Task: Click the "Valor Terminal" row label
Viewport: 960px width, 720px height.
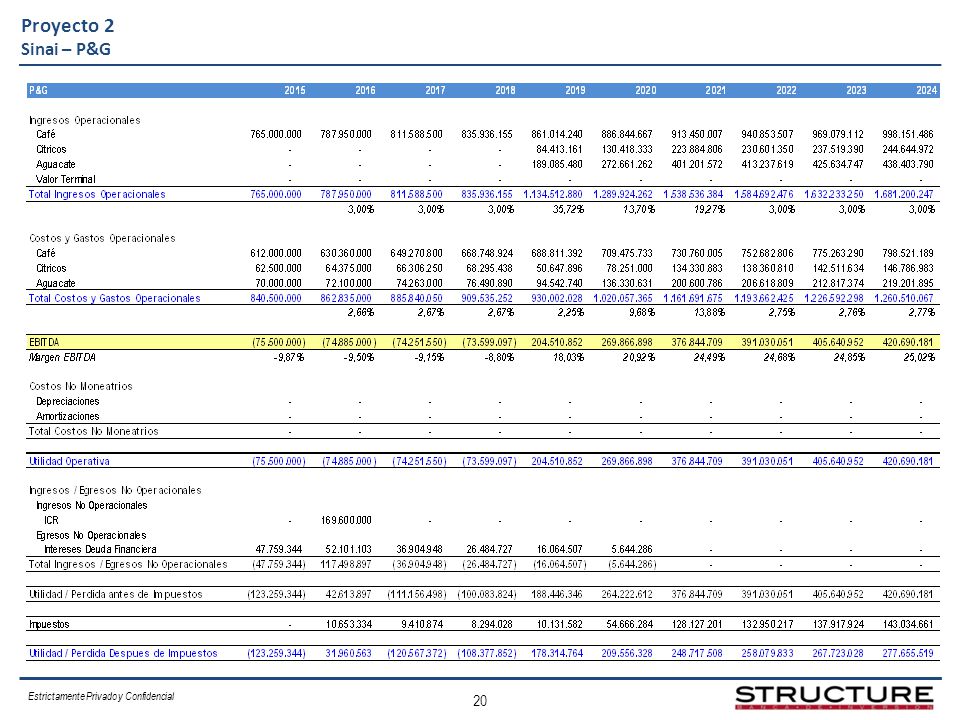Action: click(x=66, y=179)
